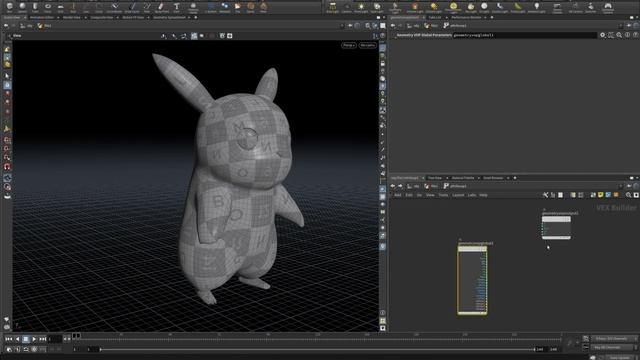The image size is (640, 360).
Task: Create a Distant Light from shelf
Action: pos(434,7)
